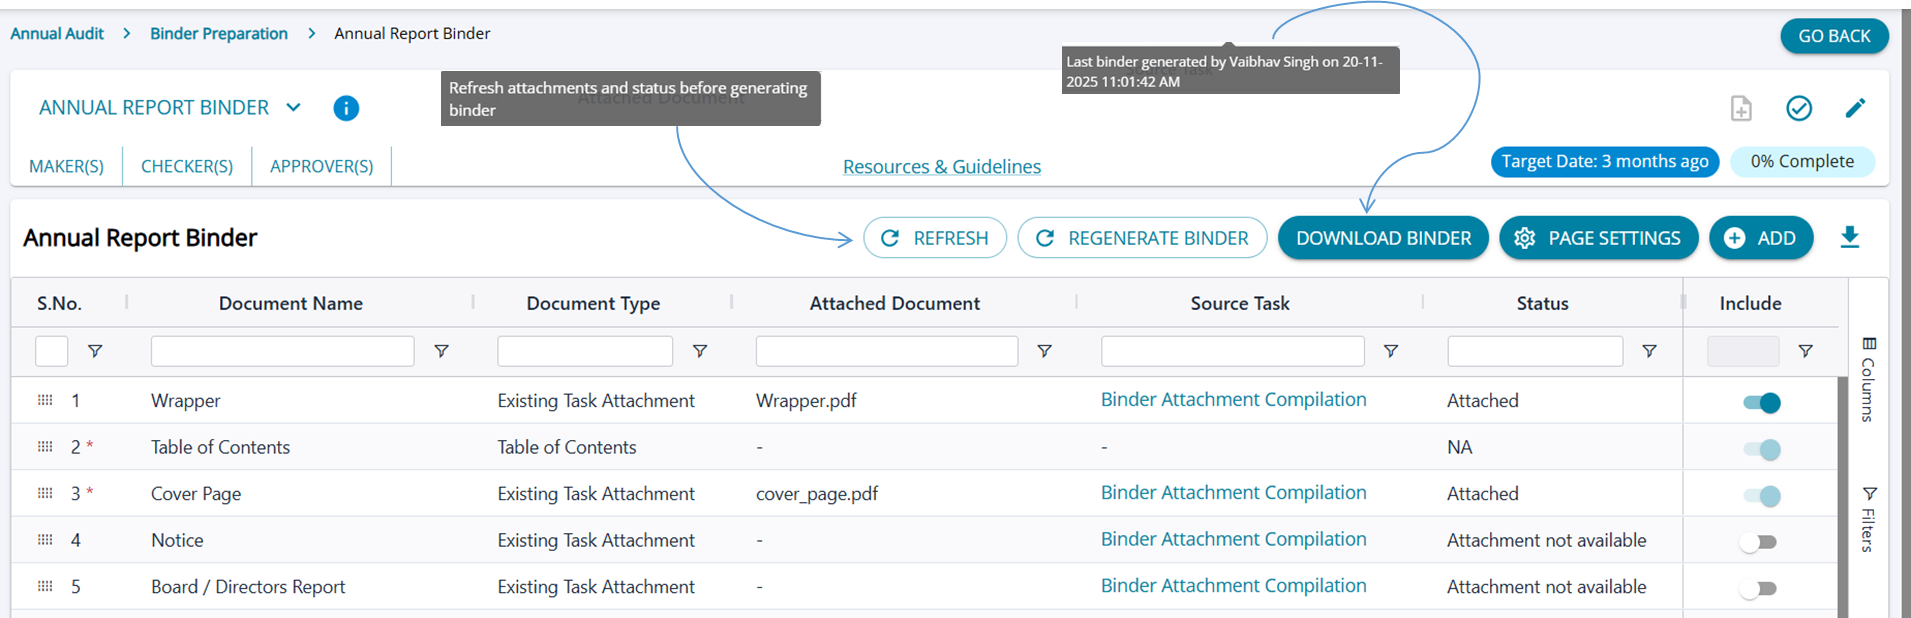The width and height of the screenshot is (1911, 618).
Task: Switch to the CHECKER(S) tab
Action: pos(187,166)
